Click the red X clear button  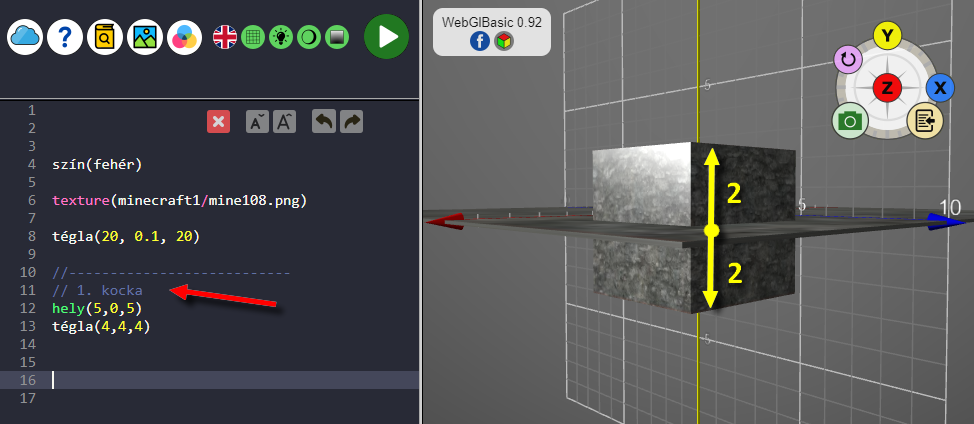click(x=219, y=121)
